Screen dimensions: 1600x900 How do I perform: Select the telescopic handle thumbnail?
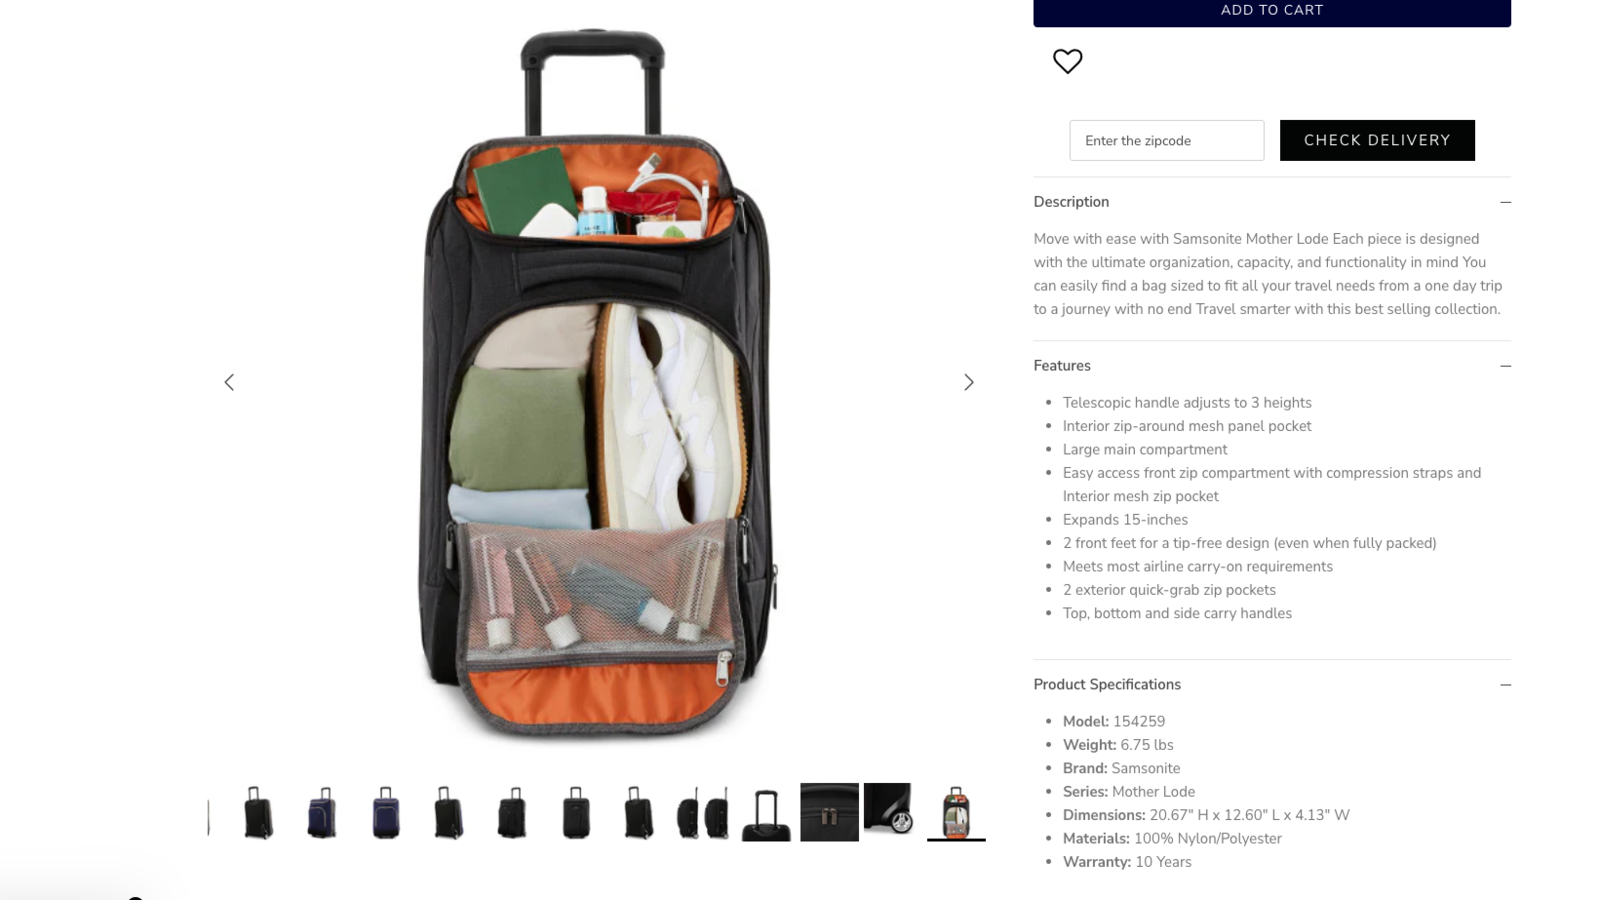click(x=766, y=814)
